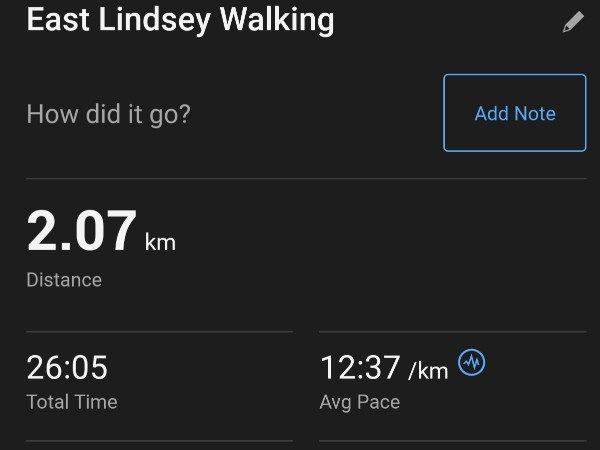This screenshot has width=600, height=450.
Task: Click the divider line beneath Avg Pace
Action: pyautogui.click(x=453, y=441)
